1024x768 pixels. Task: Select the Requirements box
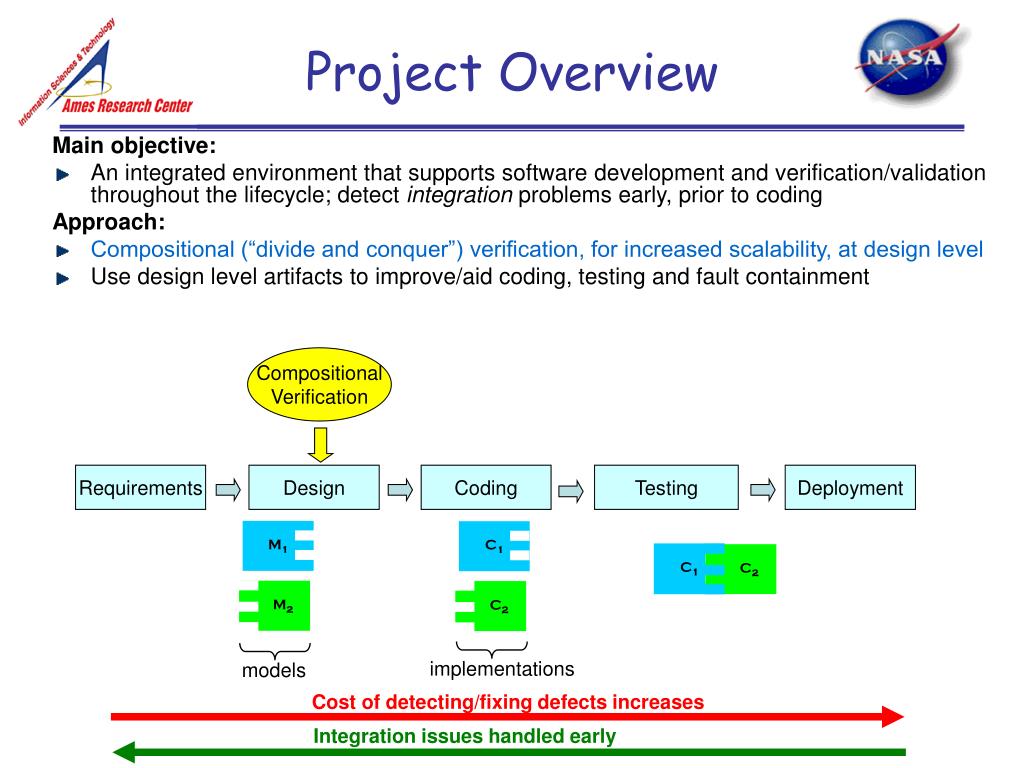pos(140,487)
